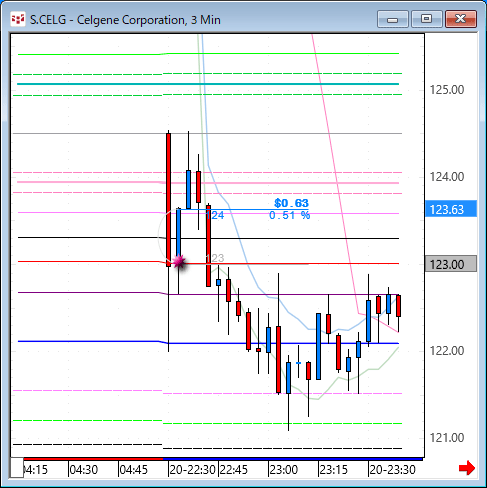
Task: Click the 23:15 time axis label
Action: [x=334, y=470]
